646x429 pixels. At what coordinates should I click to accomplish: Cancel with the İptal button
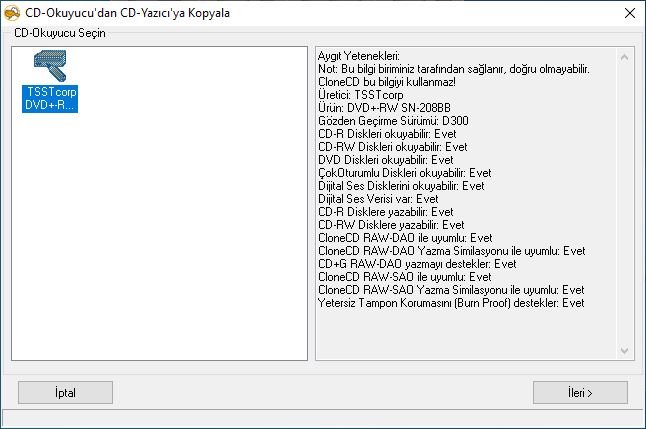pos(65,392)
